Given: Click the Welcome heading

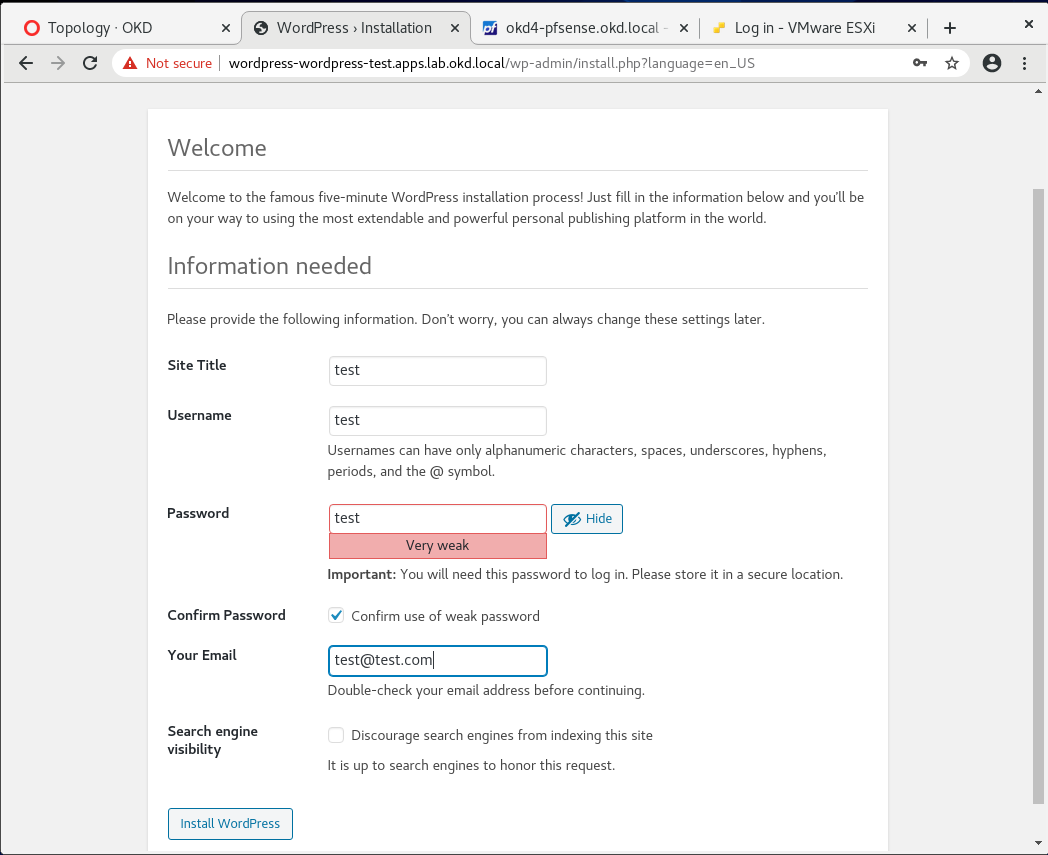Looking at the screenshot, I should pyautogui.click(x=217, y=148).
